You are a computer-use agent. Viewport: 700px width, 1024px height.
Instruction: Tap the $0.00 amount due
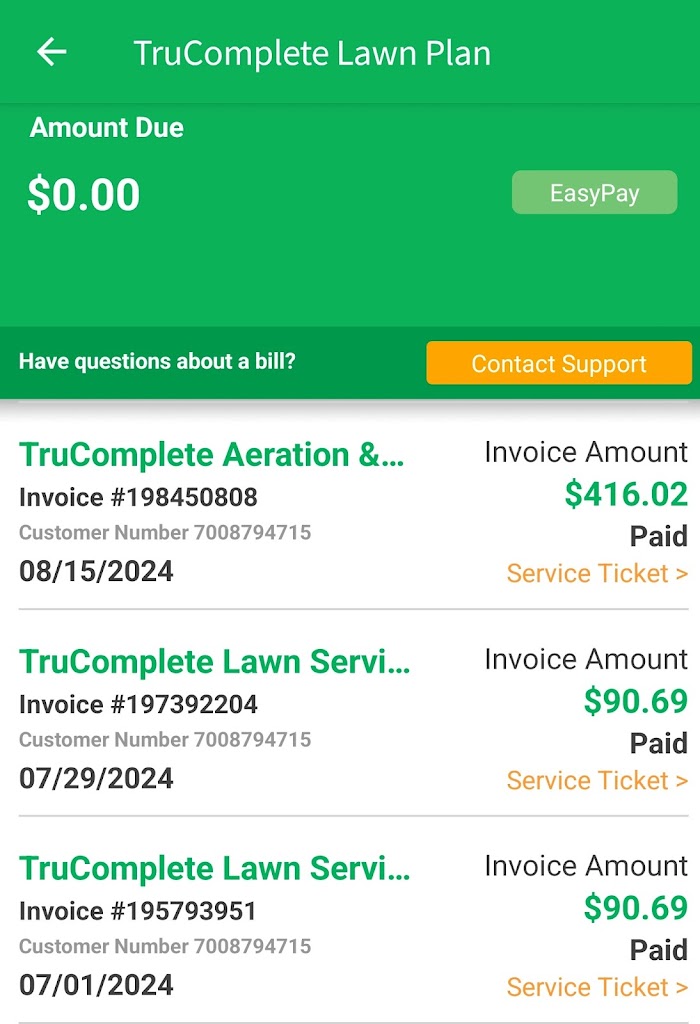coord(84,195)
